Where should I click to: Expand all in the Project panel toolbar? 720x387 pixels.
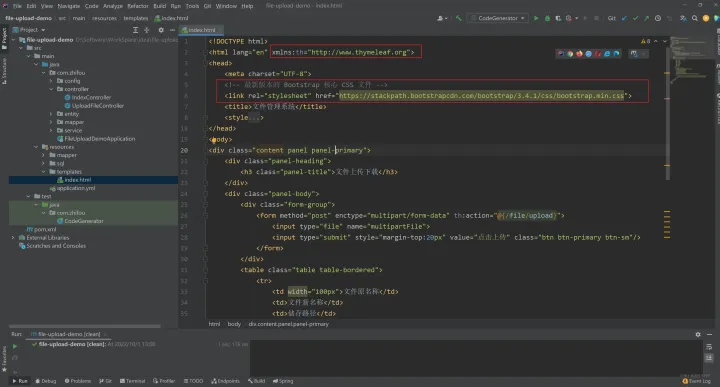click(135, 30)
